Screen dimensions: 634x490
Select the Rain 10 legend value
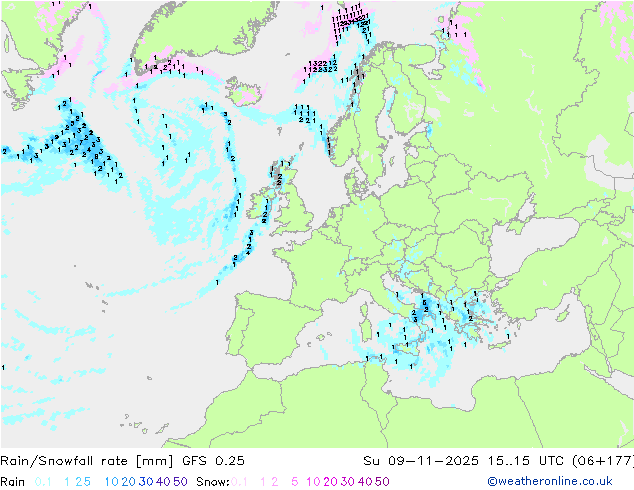point(111,482)
